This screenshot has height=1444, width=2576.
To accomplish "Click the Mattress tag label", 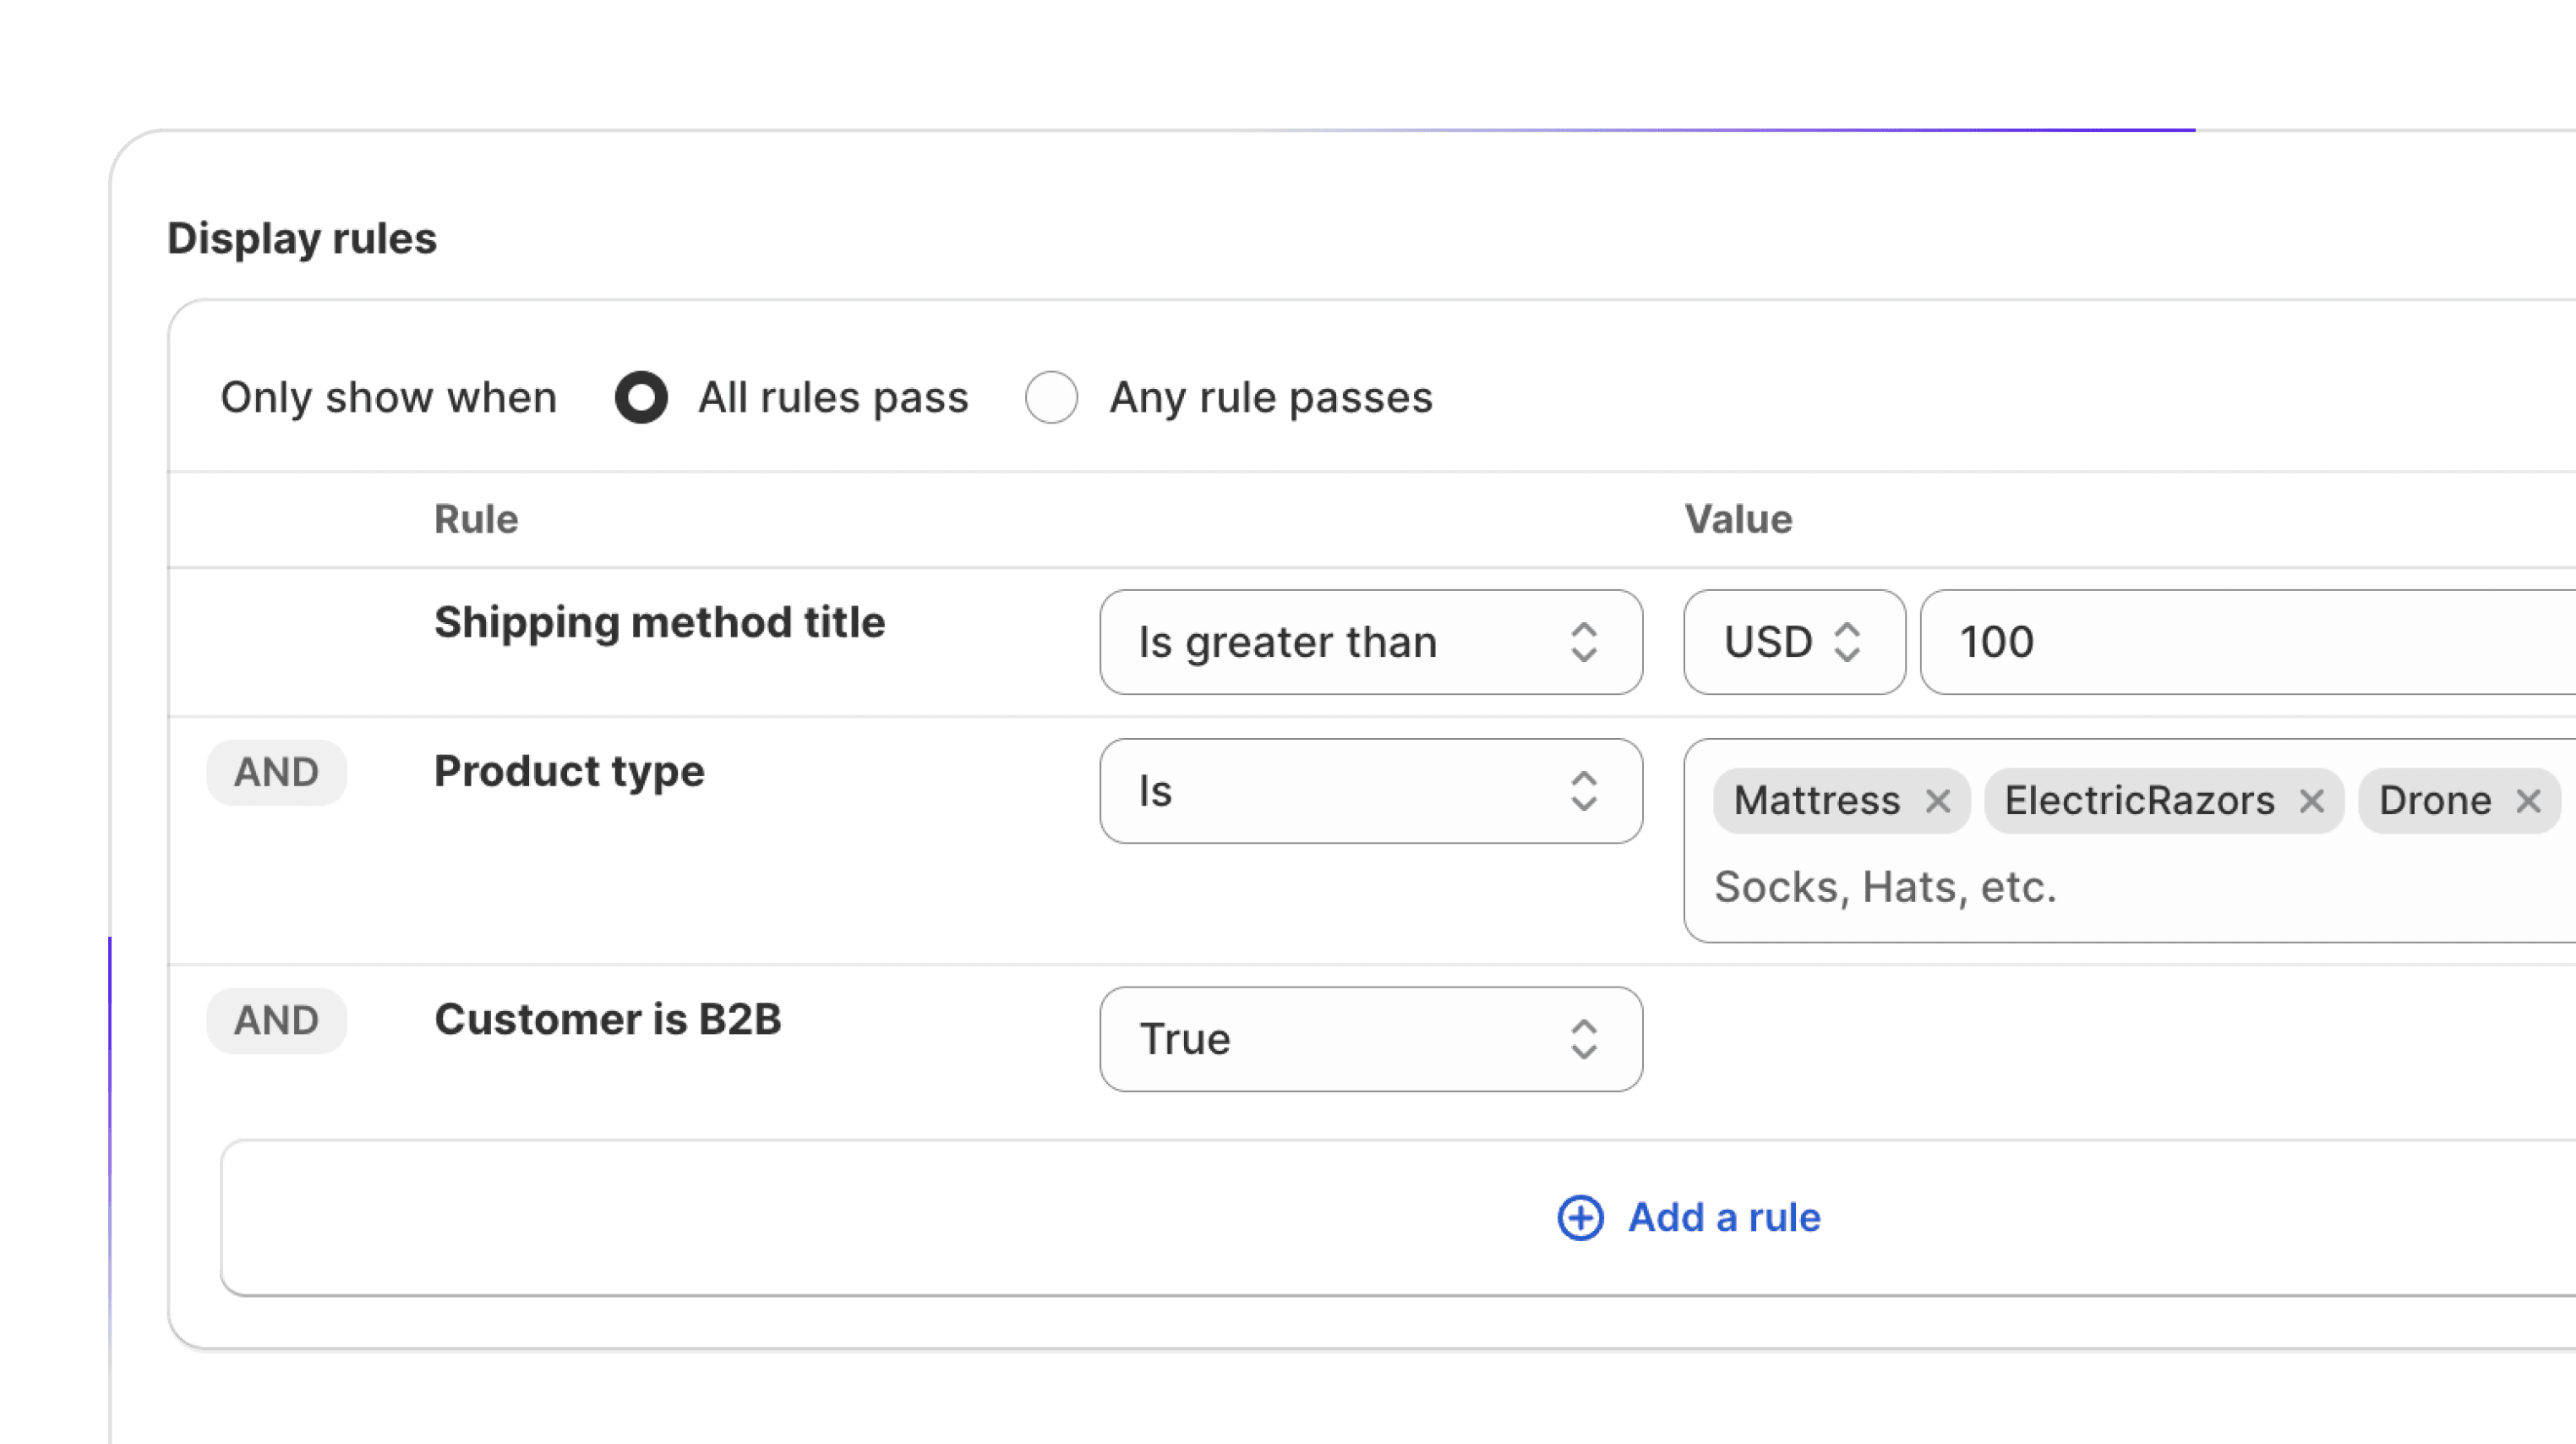I will point(1816,801).
